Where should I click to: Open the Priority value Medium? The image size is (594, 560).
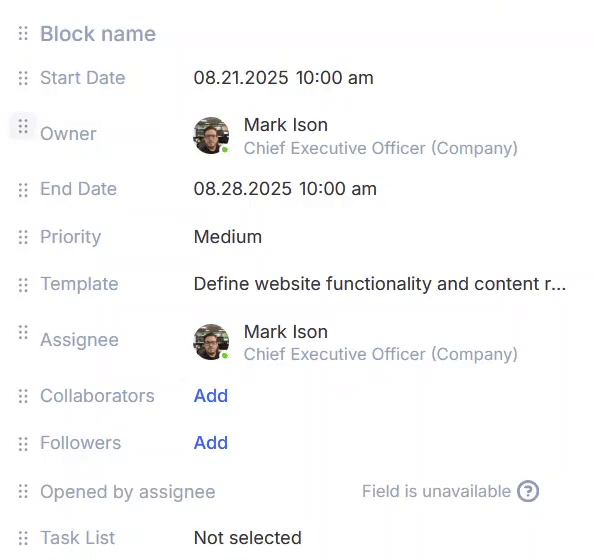228,237
